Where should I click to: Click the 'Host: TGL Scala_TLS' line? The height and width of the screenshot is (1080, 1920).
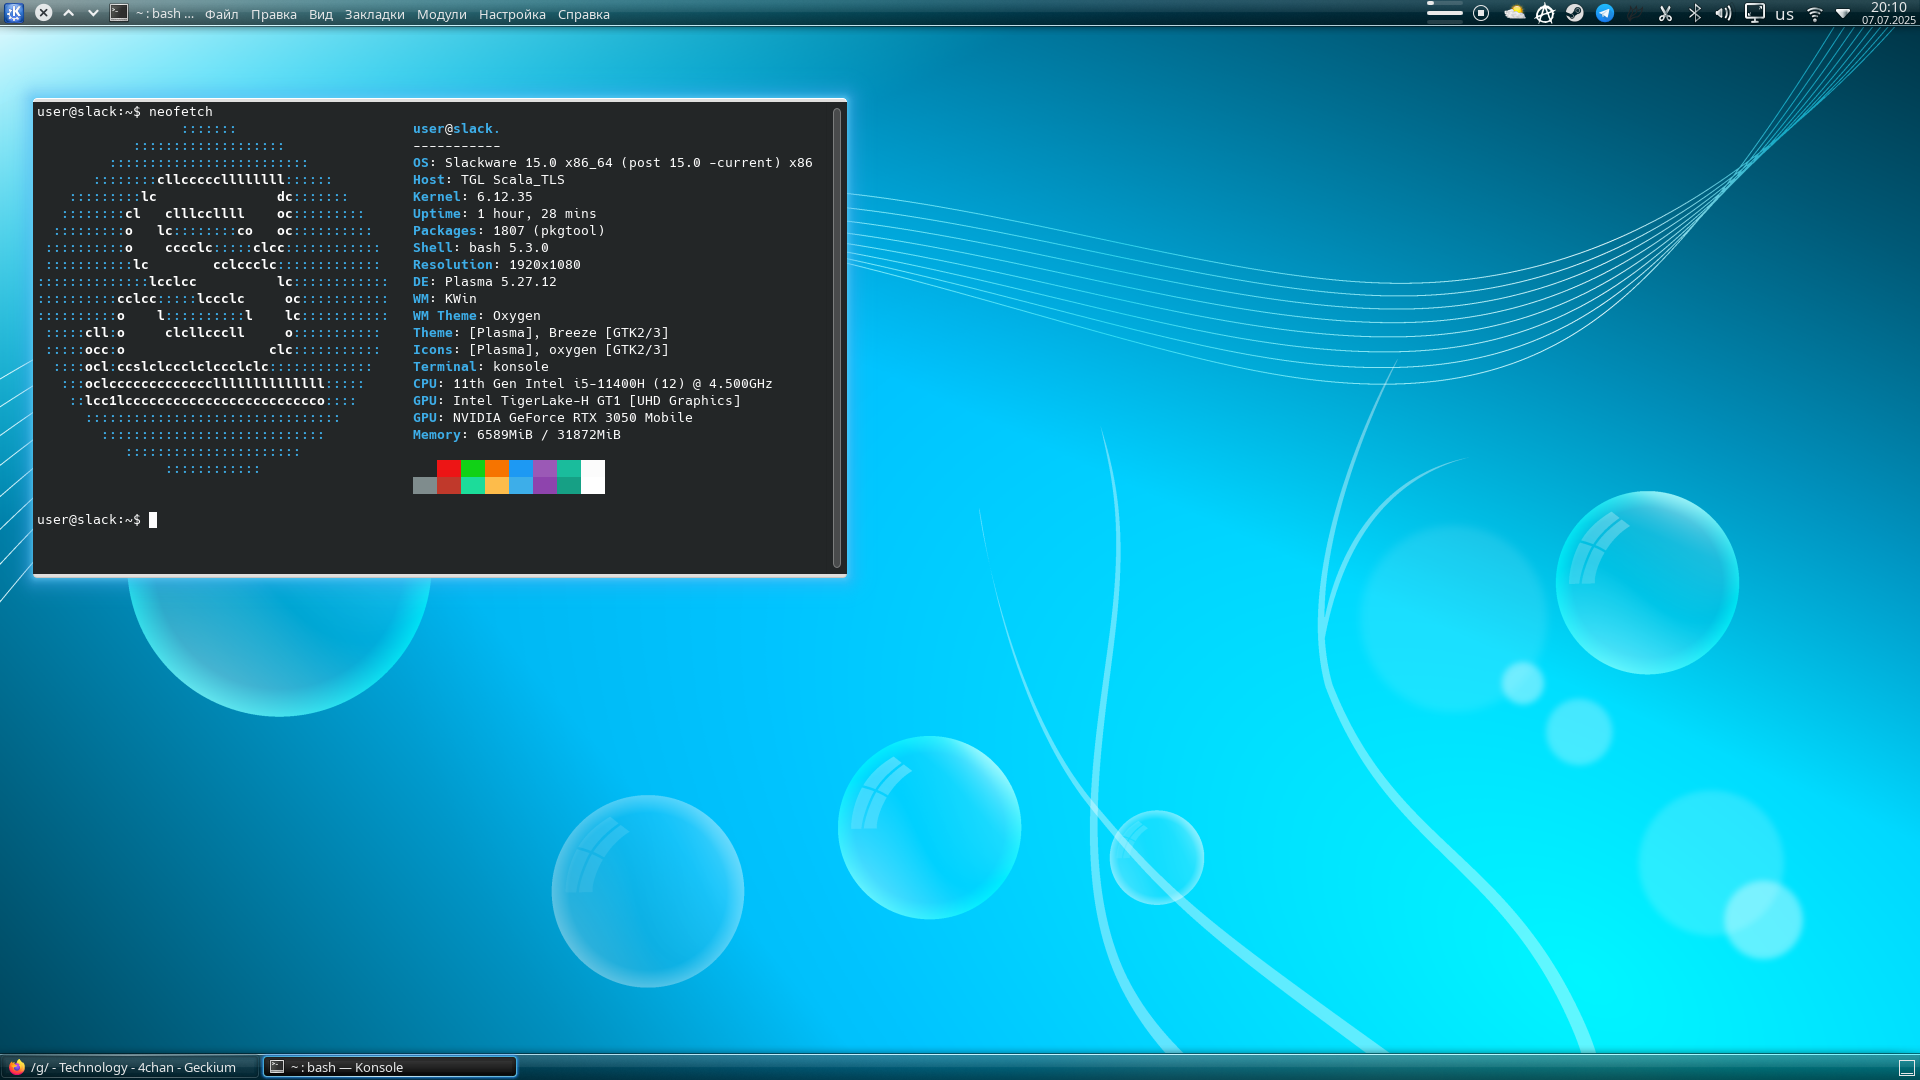pos(489,180)
